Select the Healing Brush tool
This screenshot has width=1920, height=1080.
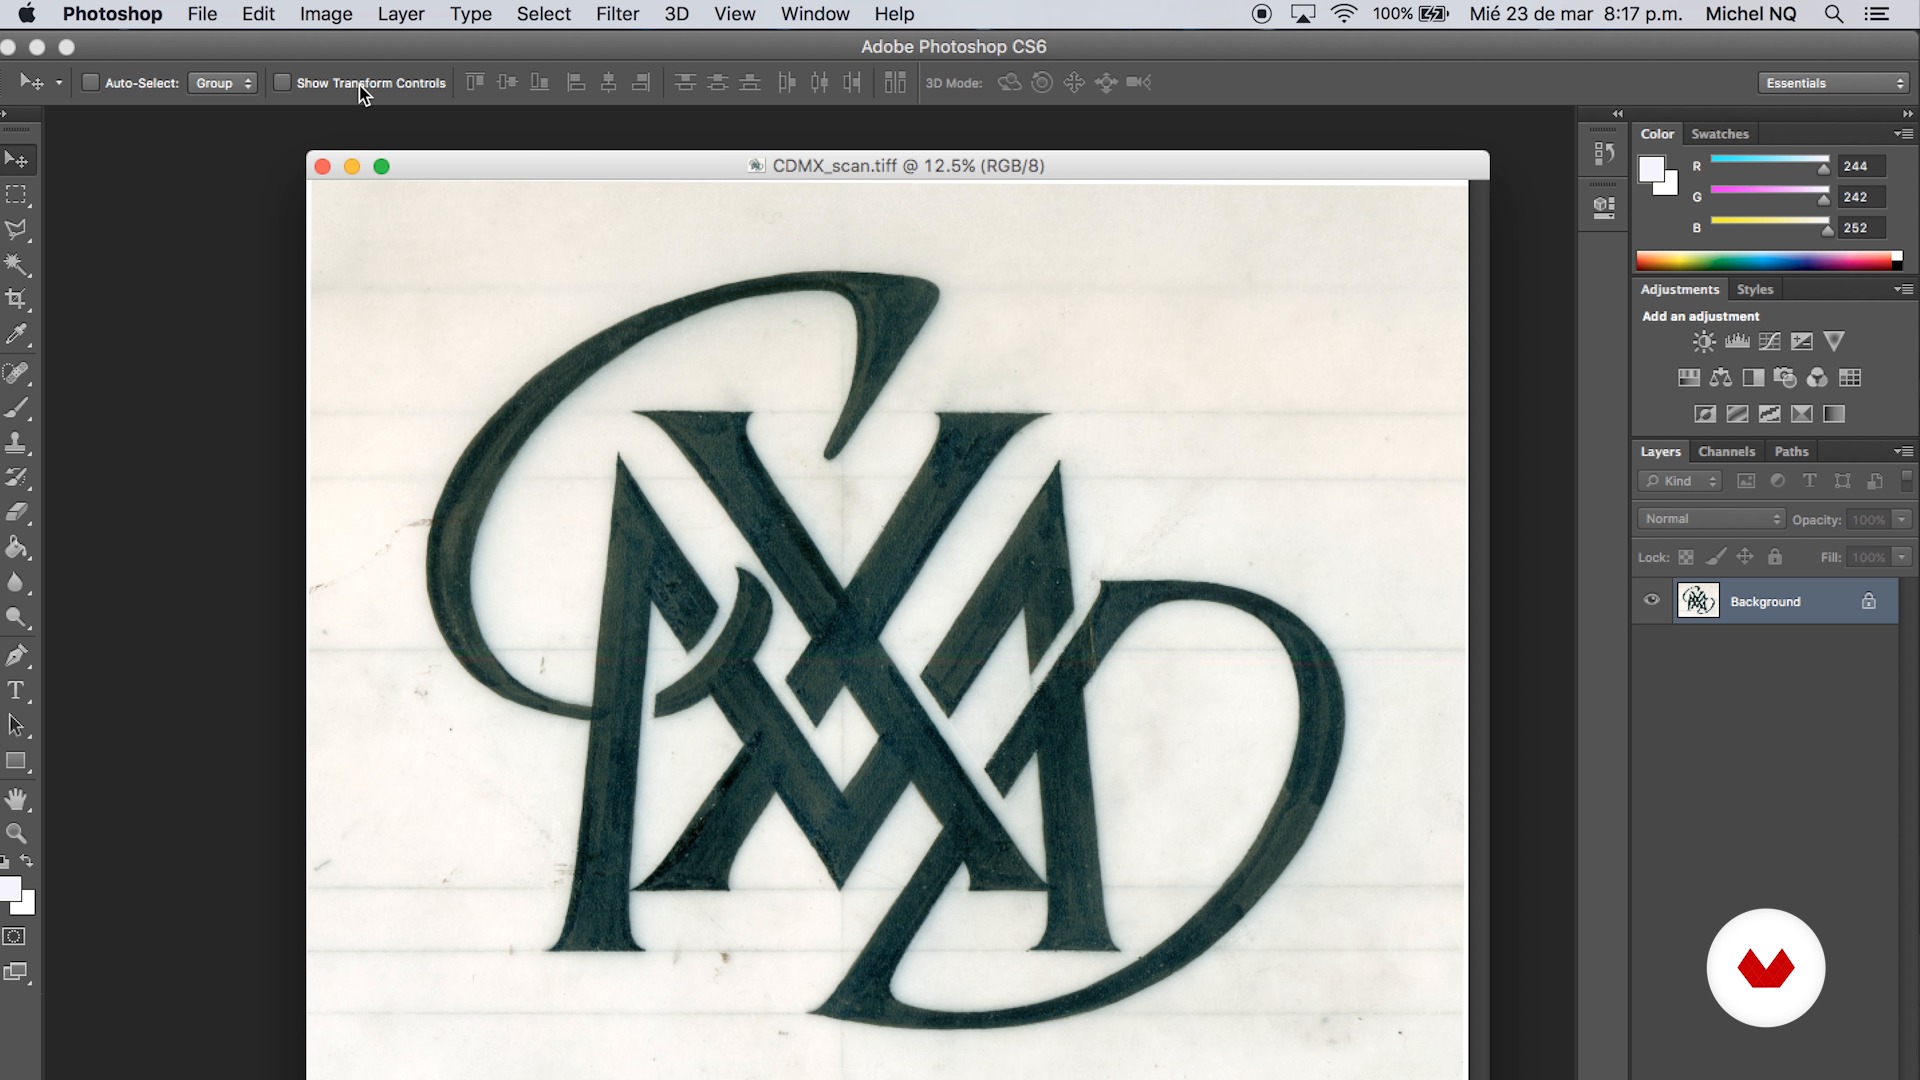click(16, 374)
